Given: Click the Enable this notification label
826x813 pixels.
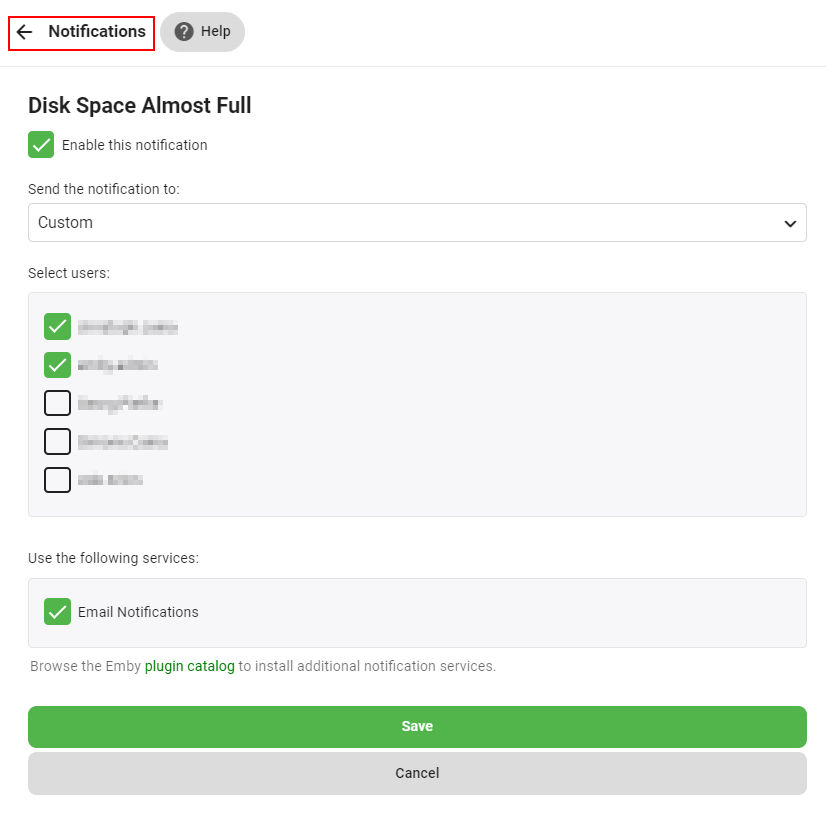Looking at the screenshot, I should point(135,145).
